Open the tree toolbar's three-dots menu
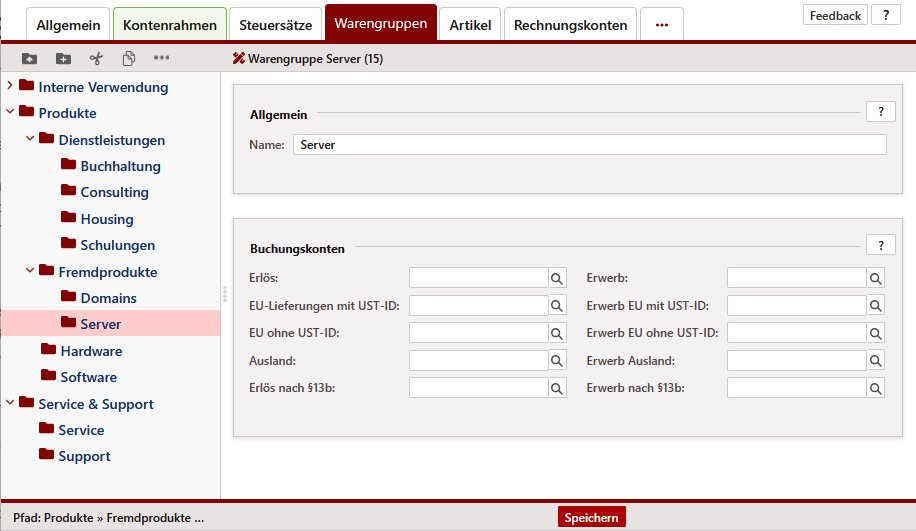Screen dimensions: 916x531 (161, 59)
